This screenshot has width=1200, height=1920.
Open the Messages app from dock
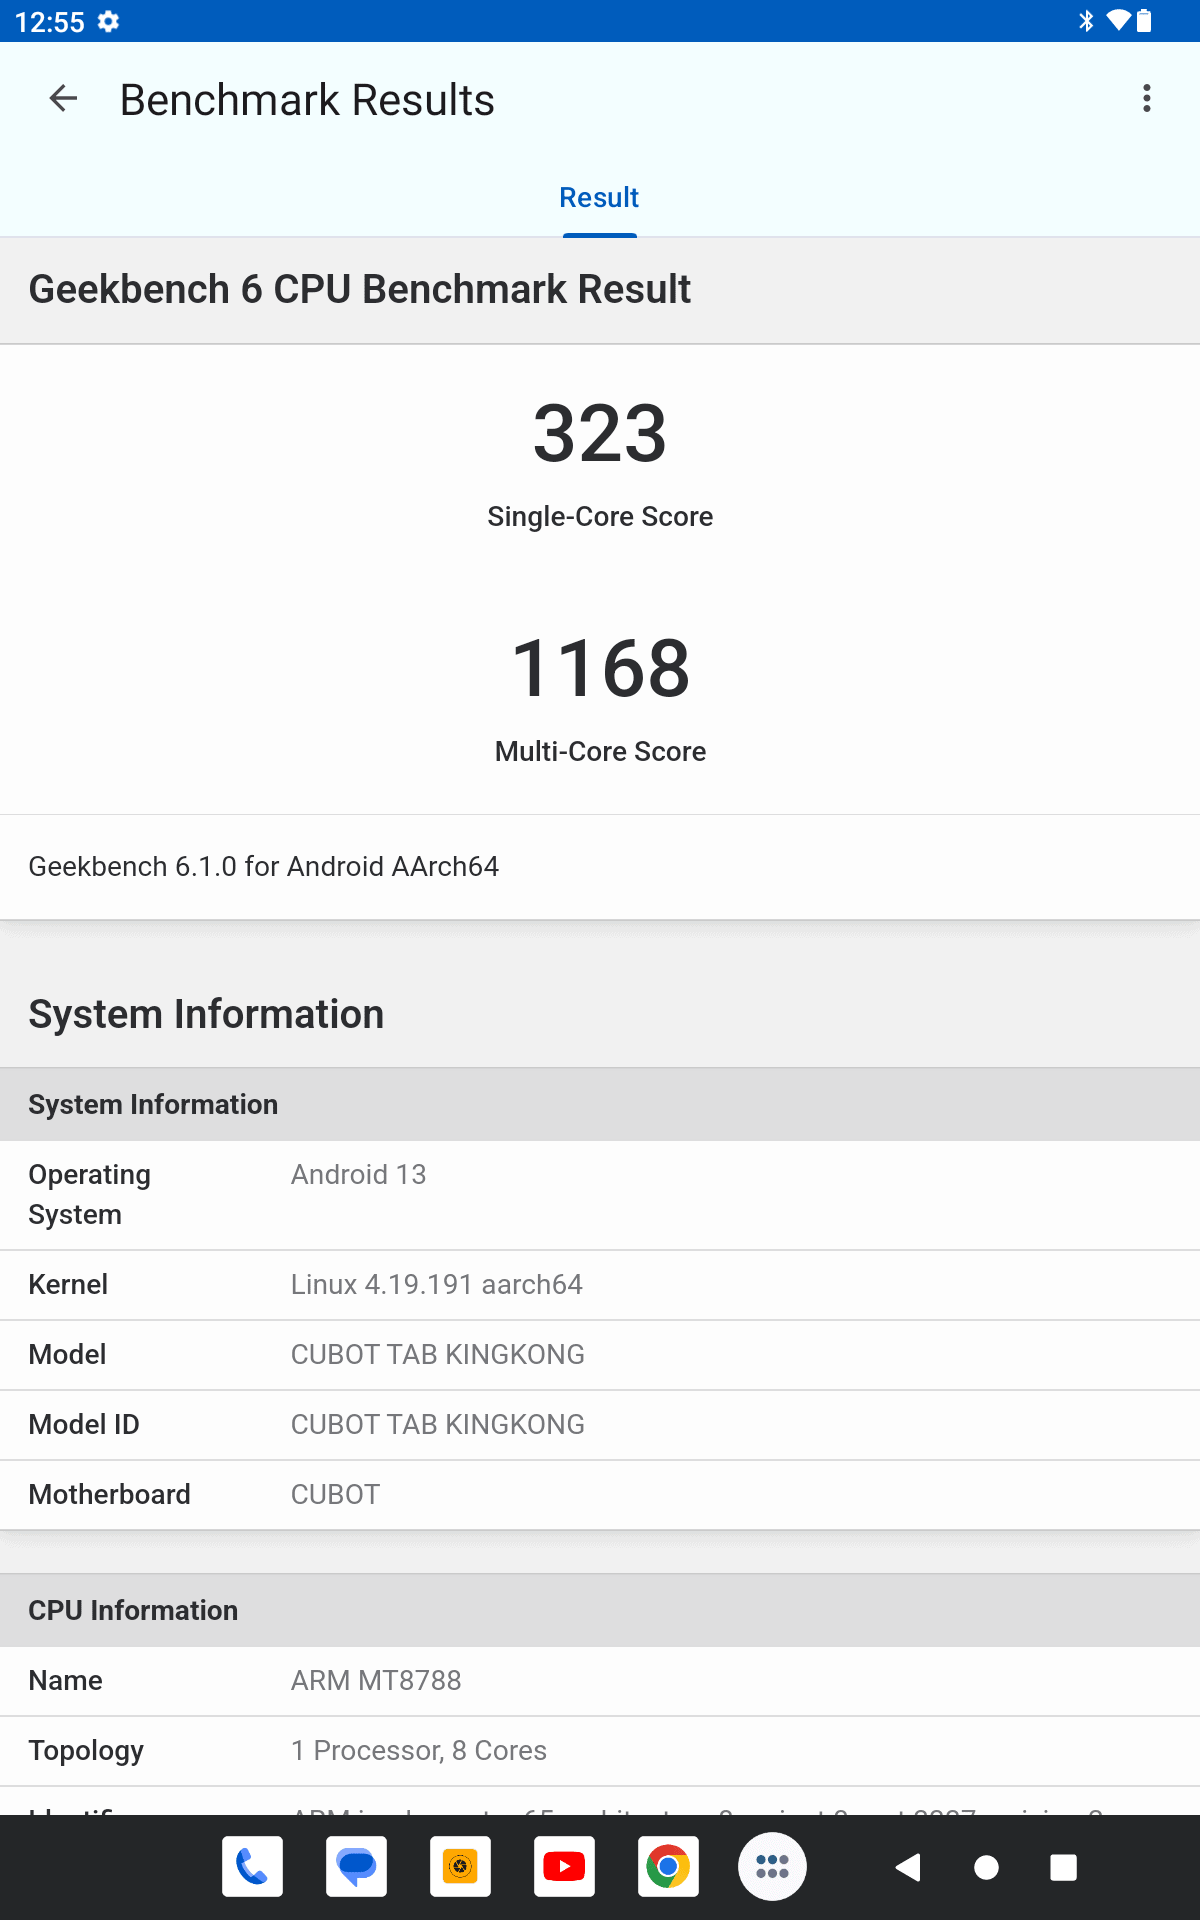pos(356,1866)
